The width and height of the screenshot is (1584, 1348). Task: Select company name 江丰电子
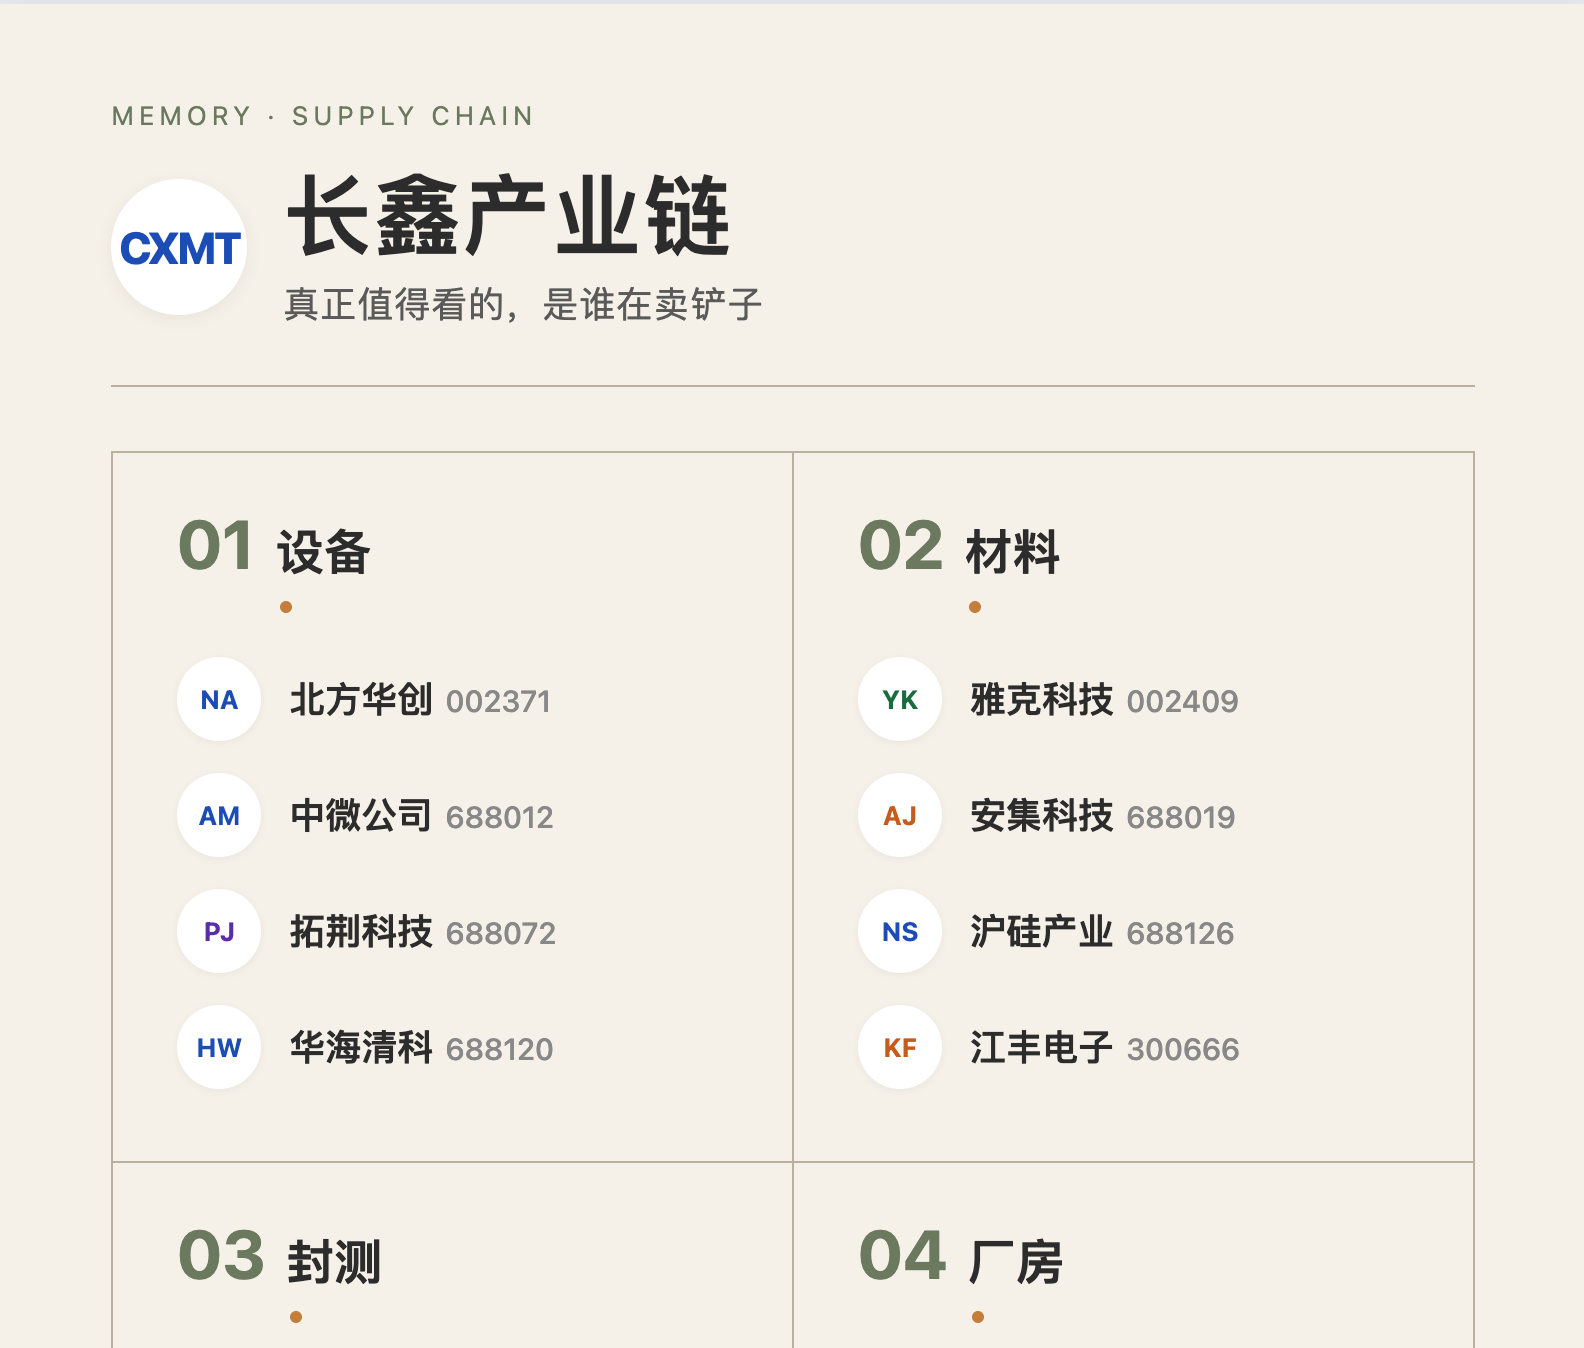tap(1042, 1048)
